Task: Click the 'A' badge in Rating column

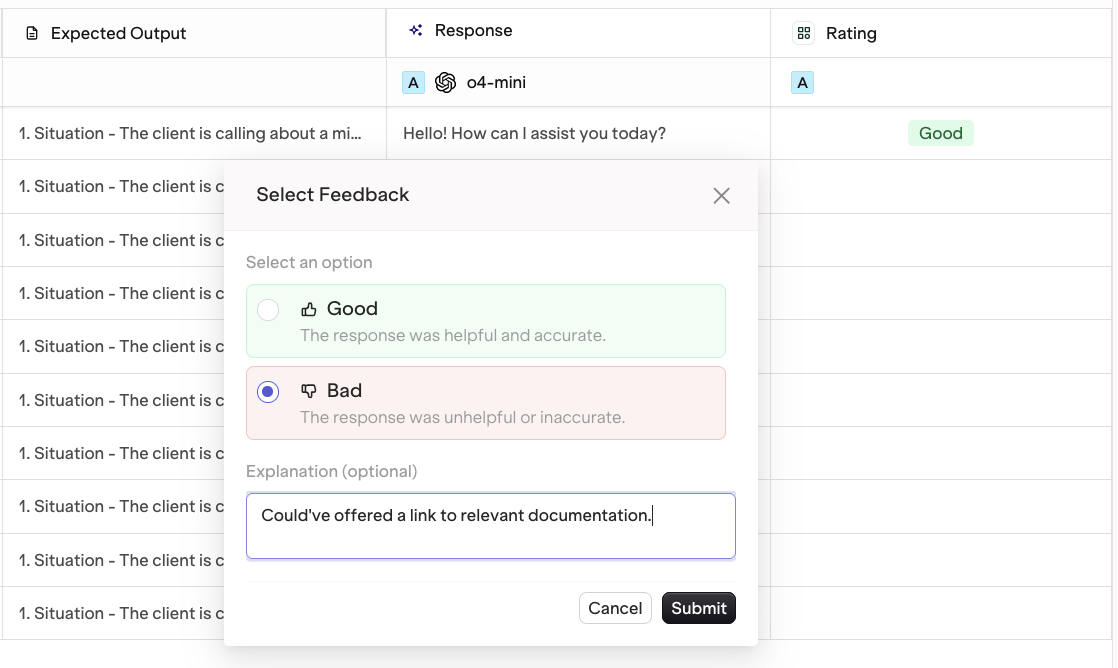Action: 802,83
